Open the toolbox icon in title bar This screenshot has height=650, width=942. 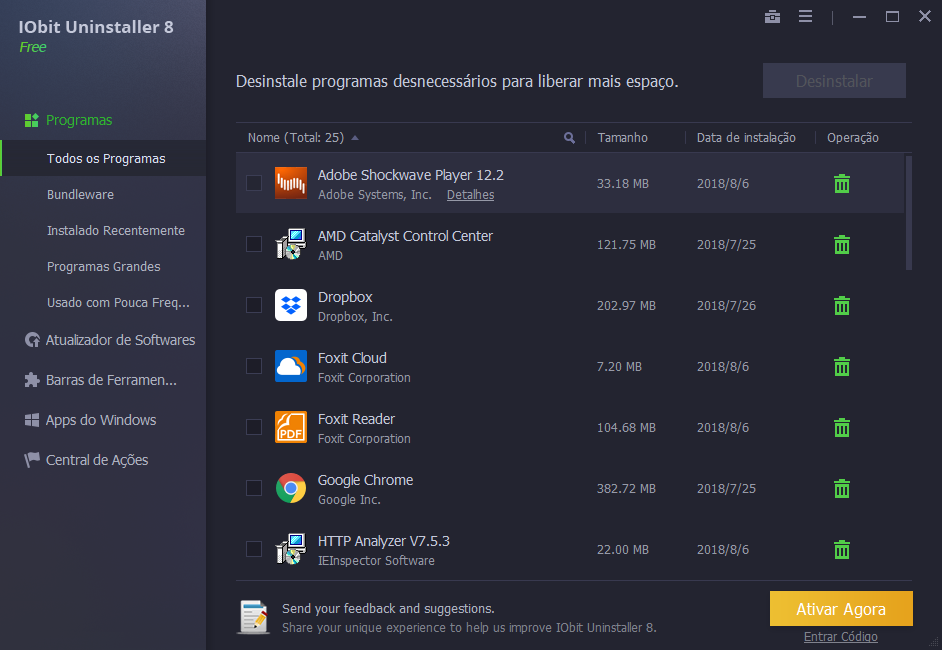772,17
